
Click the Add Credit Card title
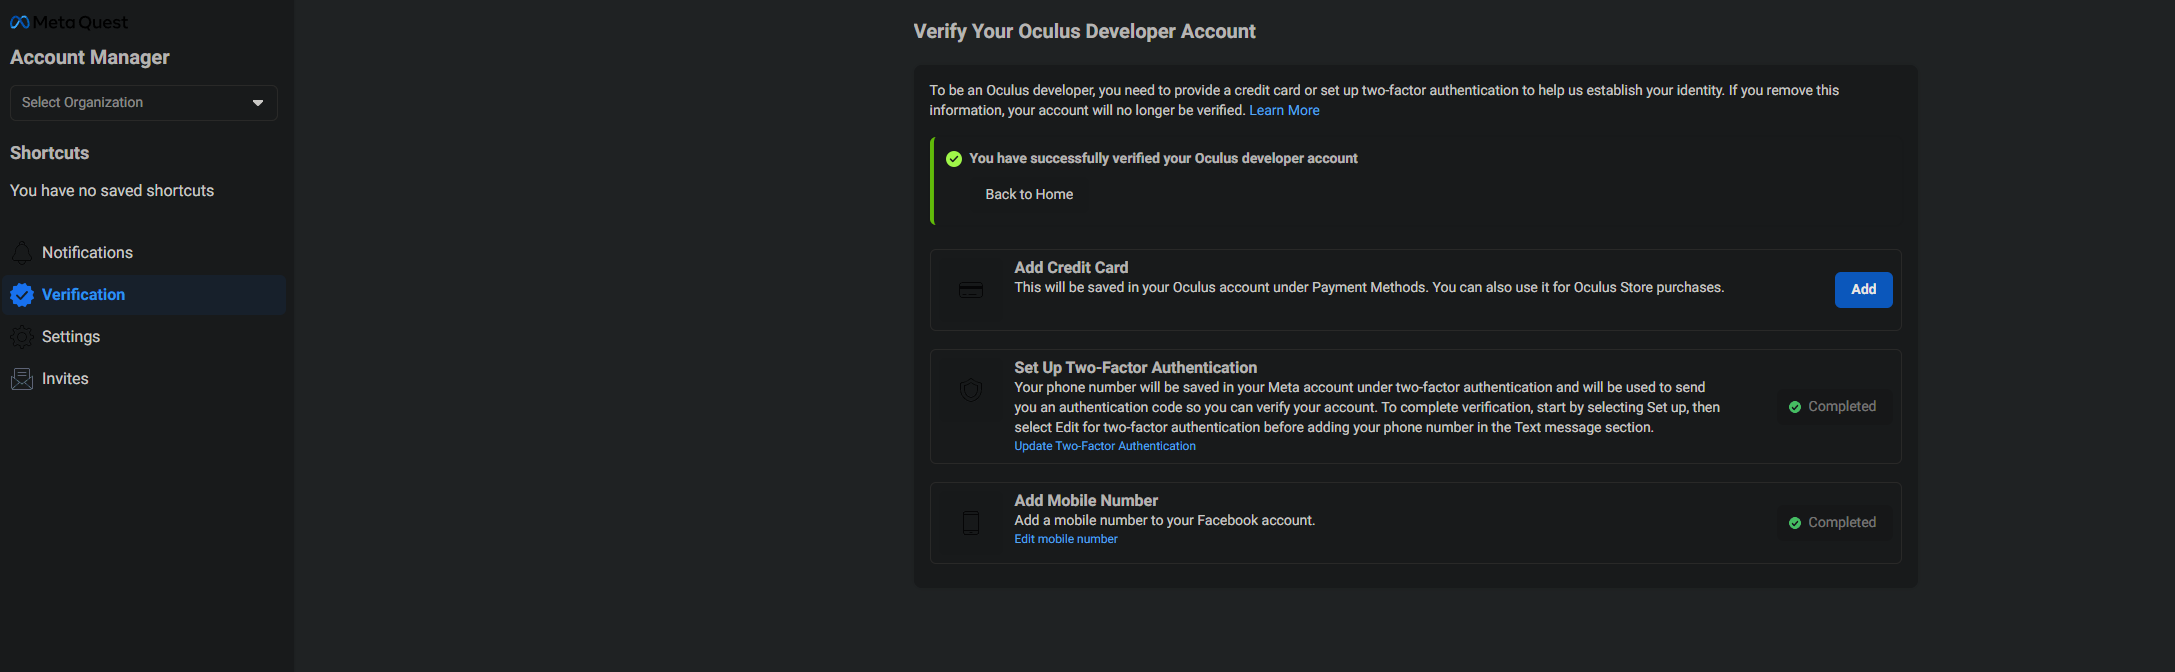coord(1071,268)
